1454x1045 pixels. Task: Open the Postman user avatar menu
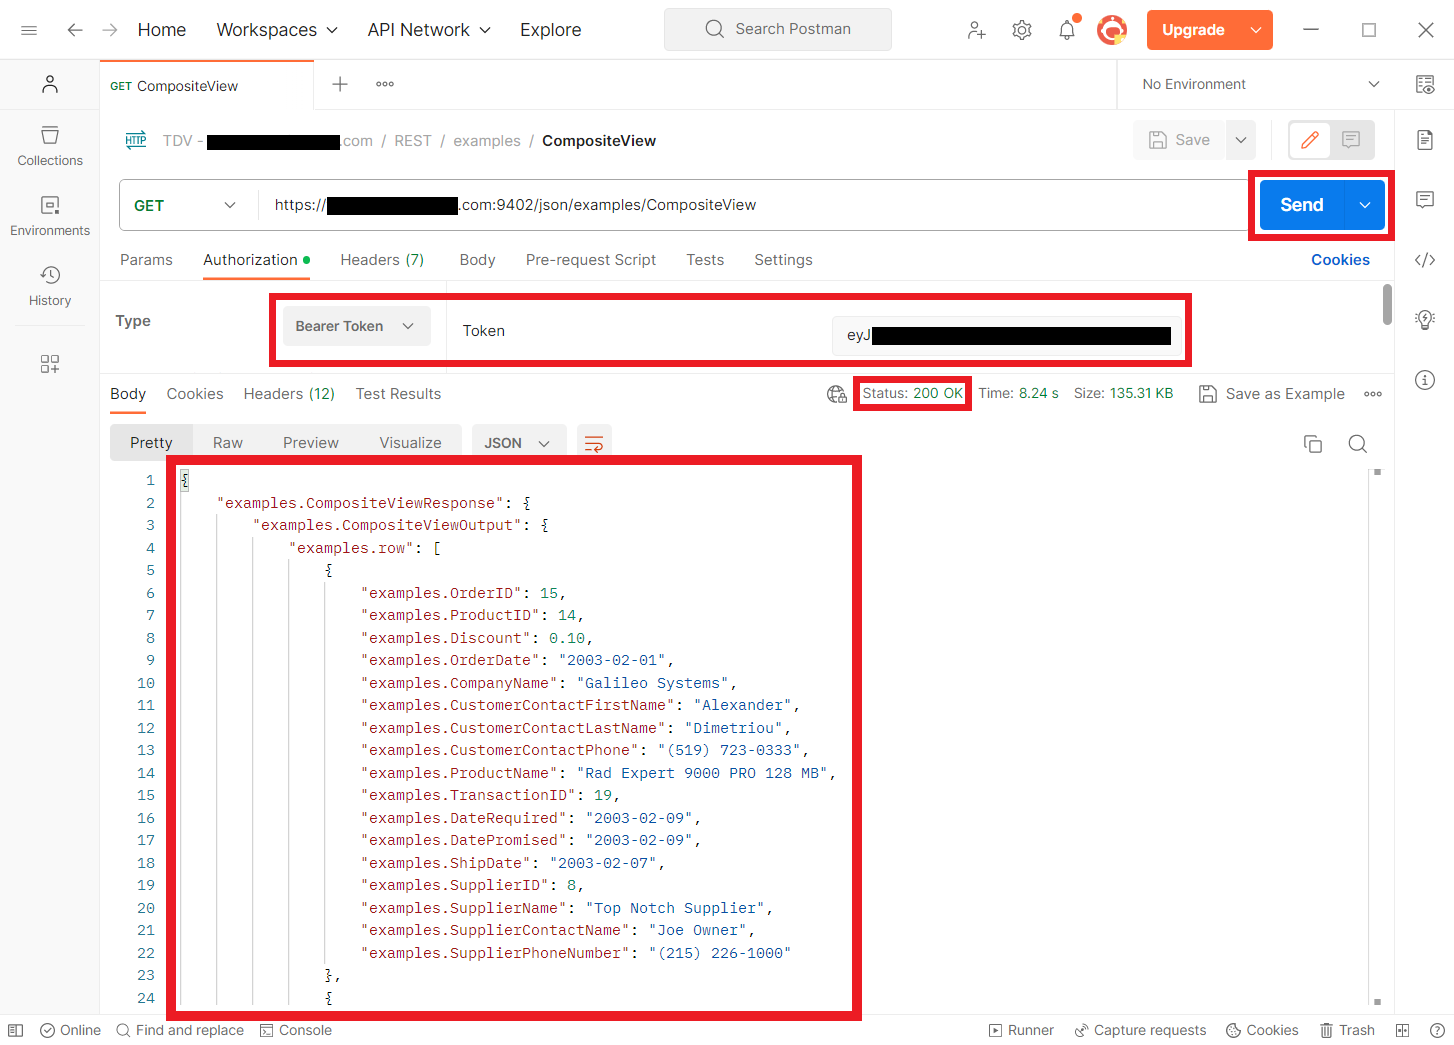click(x=1112, y=30)
